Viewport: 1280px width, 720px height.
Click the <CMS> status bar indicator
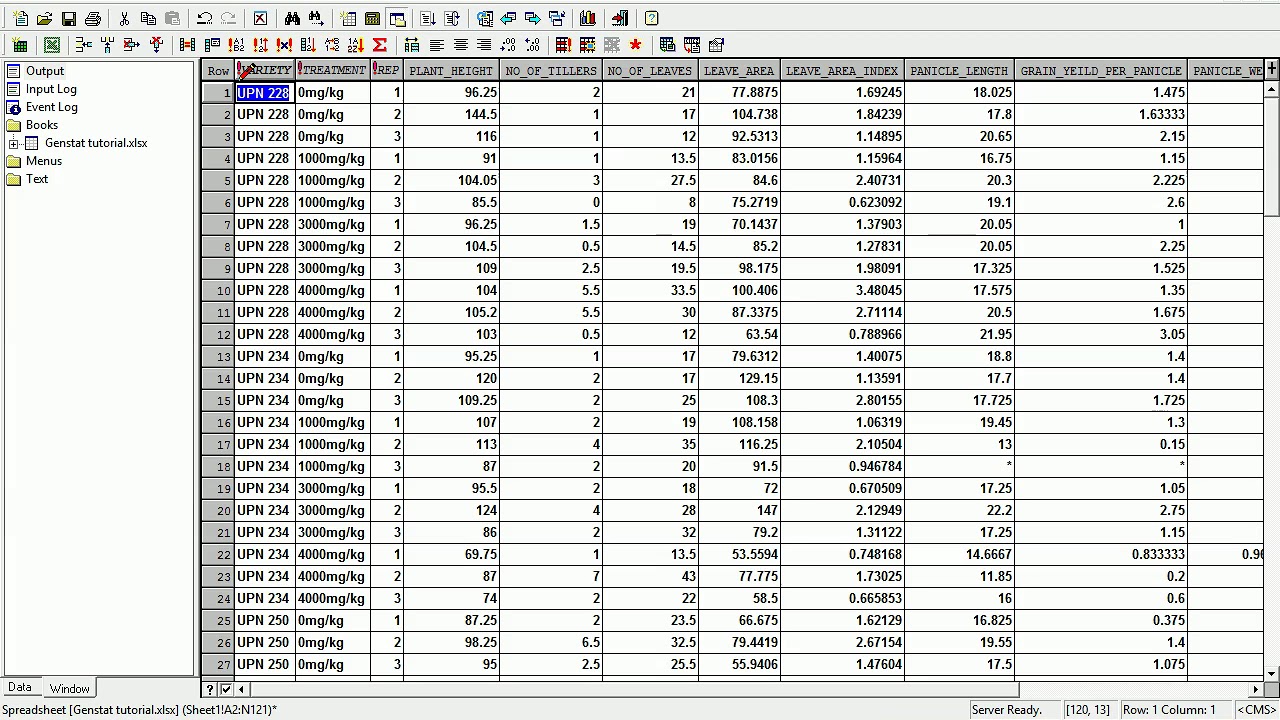[1257, 710]
